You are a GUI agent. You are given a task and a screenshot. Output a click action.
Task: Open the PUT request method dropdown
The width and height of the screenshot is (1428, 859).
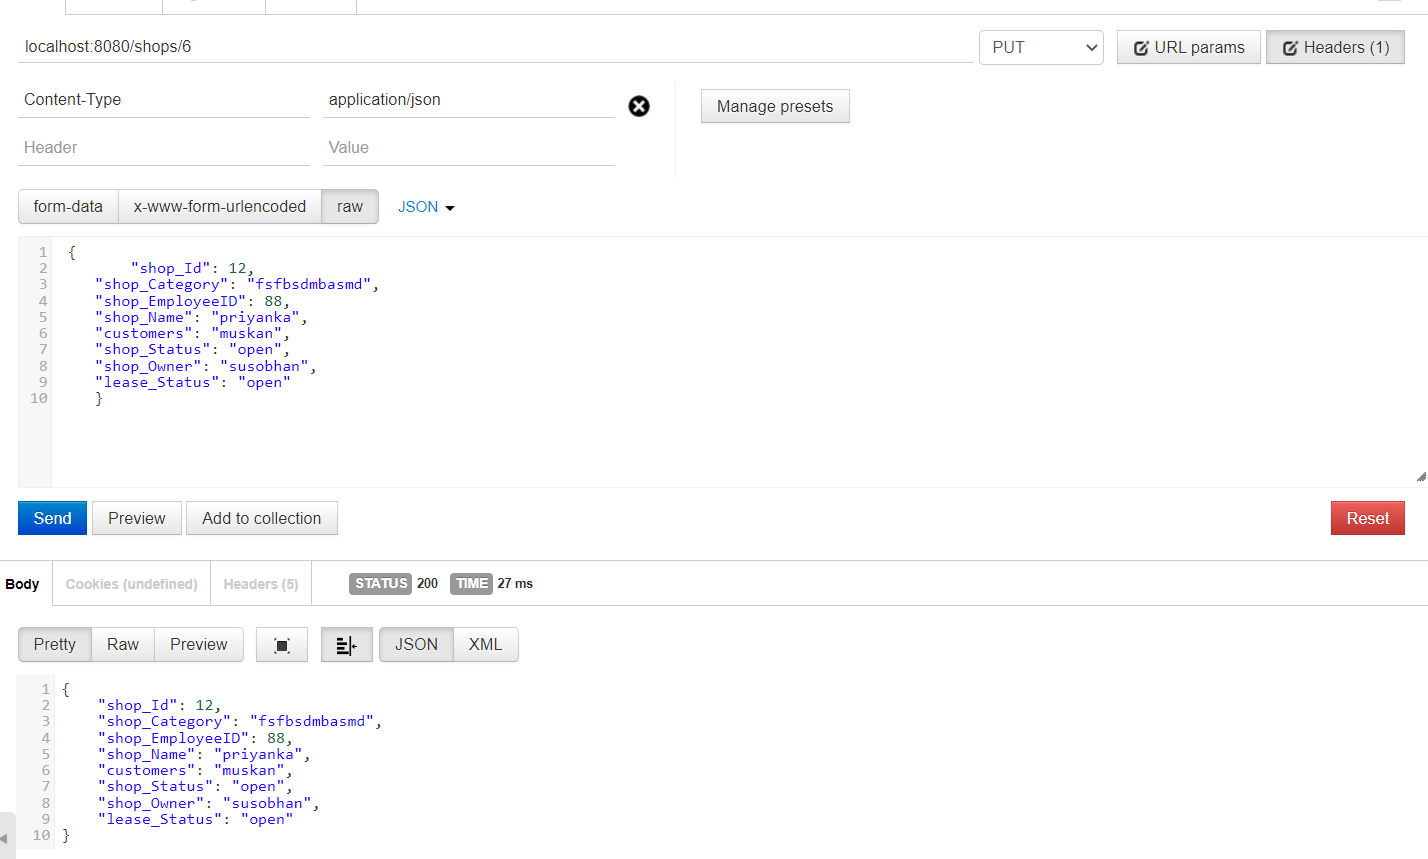click(1041, 47)
